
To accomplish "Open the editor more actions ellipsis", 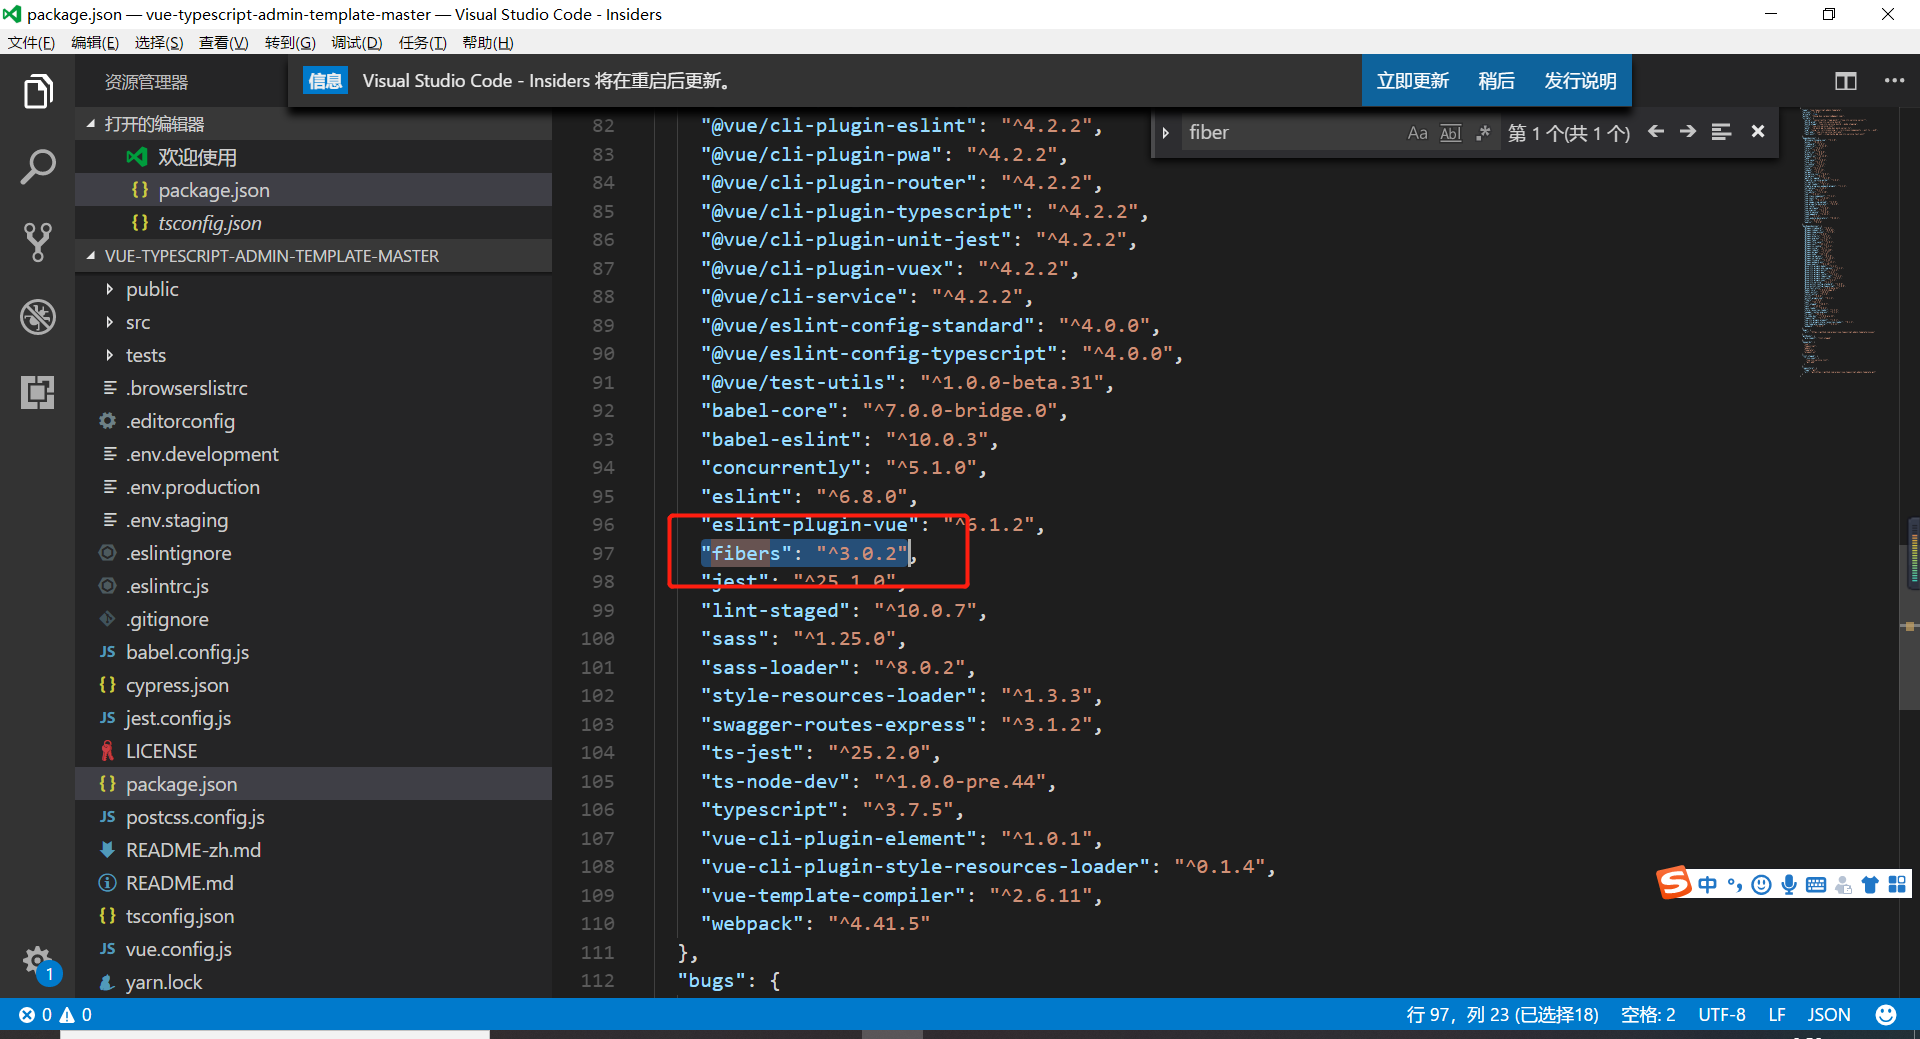I will click(1894, 81).
